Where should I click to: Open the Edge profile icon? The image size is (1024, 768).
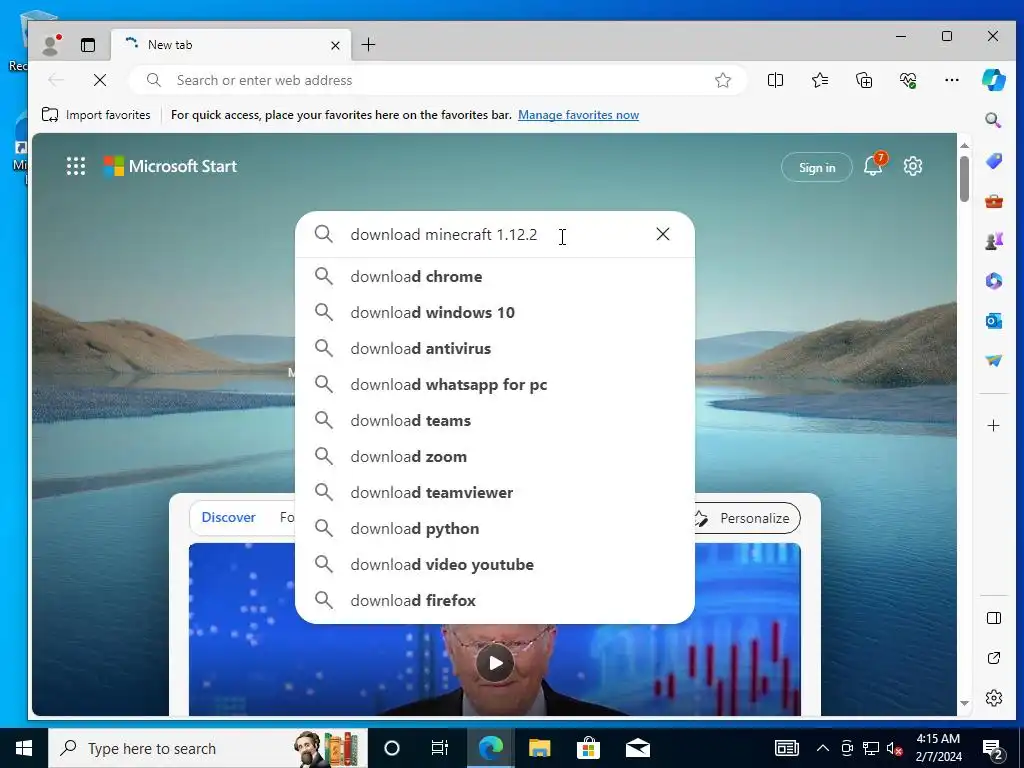click(50, 44)
